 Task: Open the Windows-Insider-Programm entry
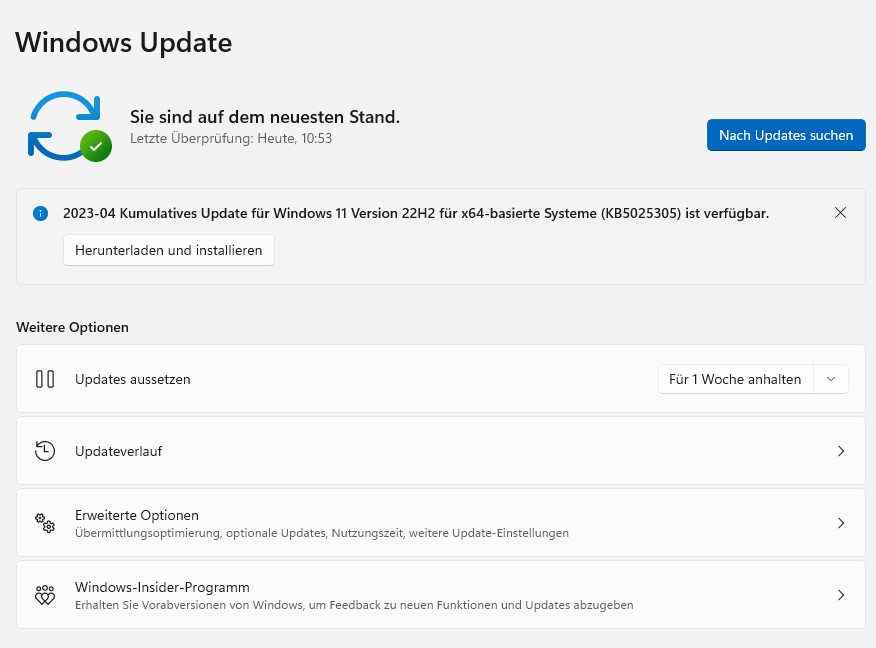pos(162,587)
